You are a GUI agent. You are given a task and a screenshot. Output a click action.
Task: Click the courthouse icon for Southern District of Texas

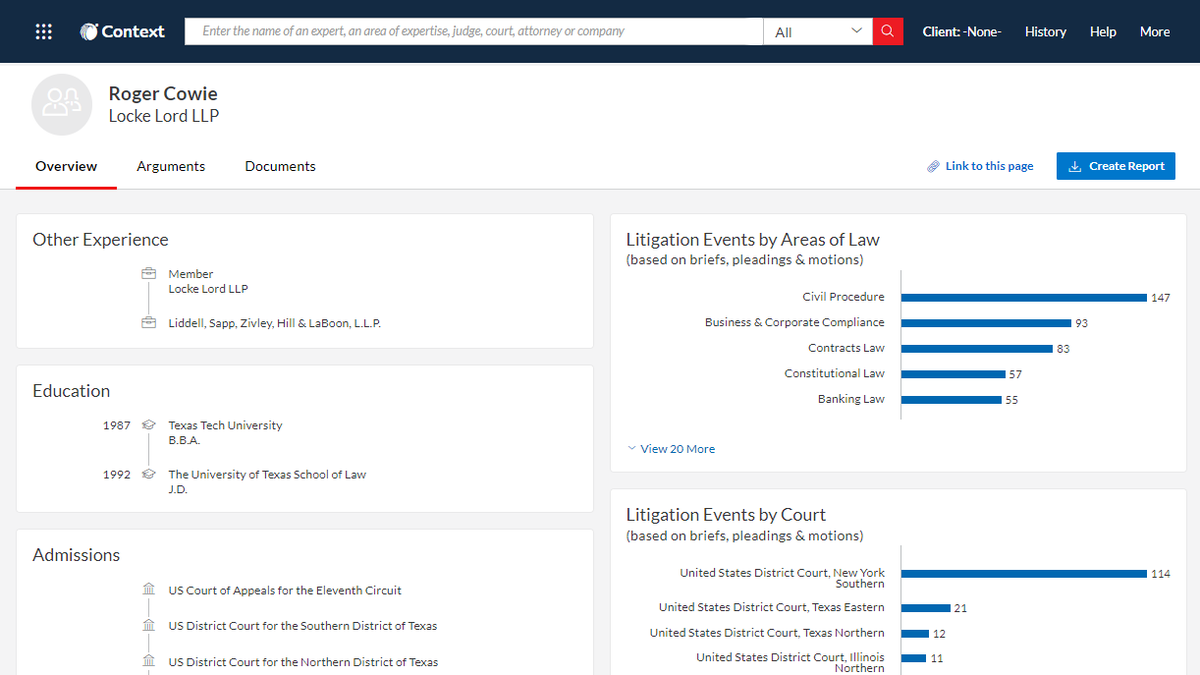click(149, 625)
